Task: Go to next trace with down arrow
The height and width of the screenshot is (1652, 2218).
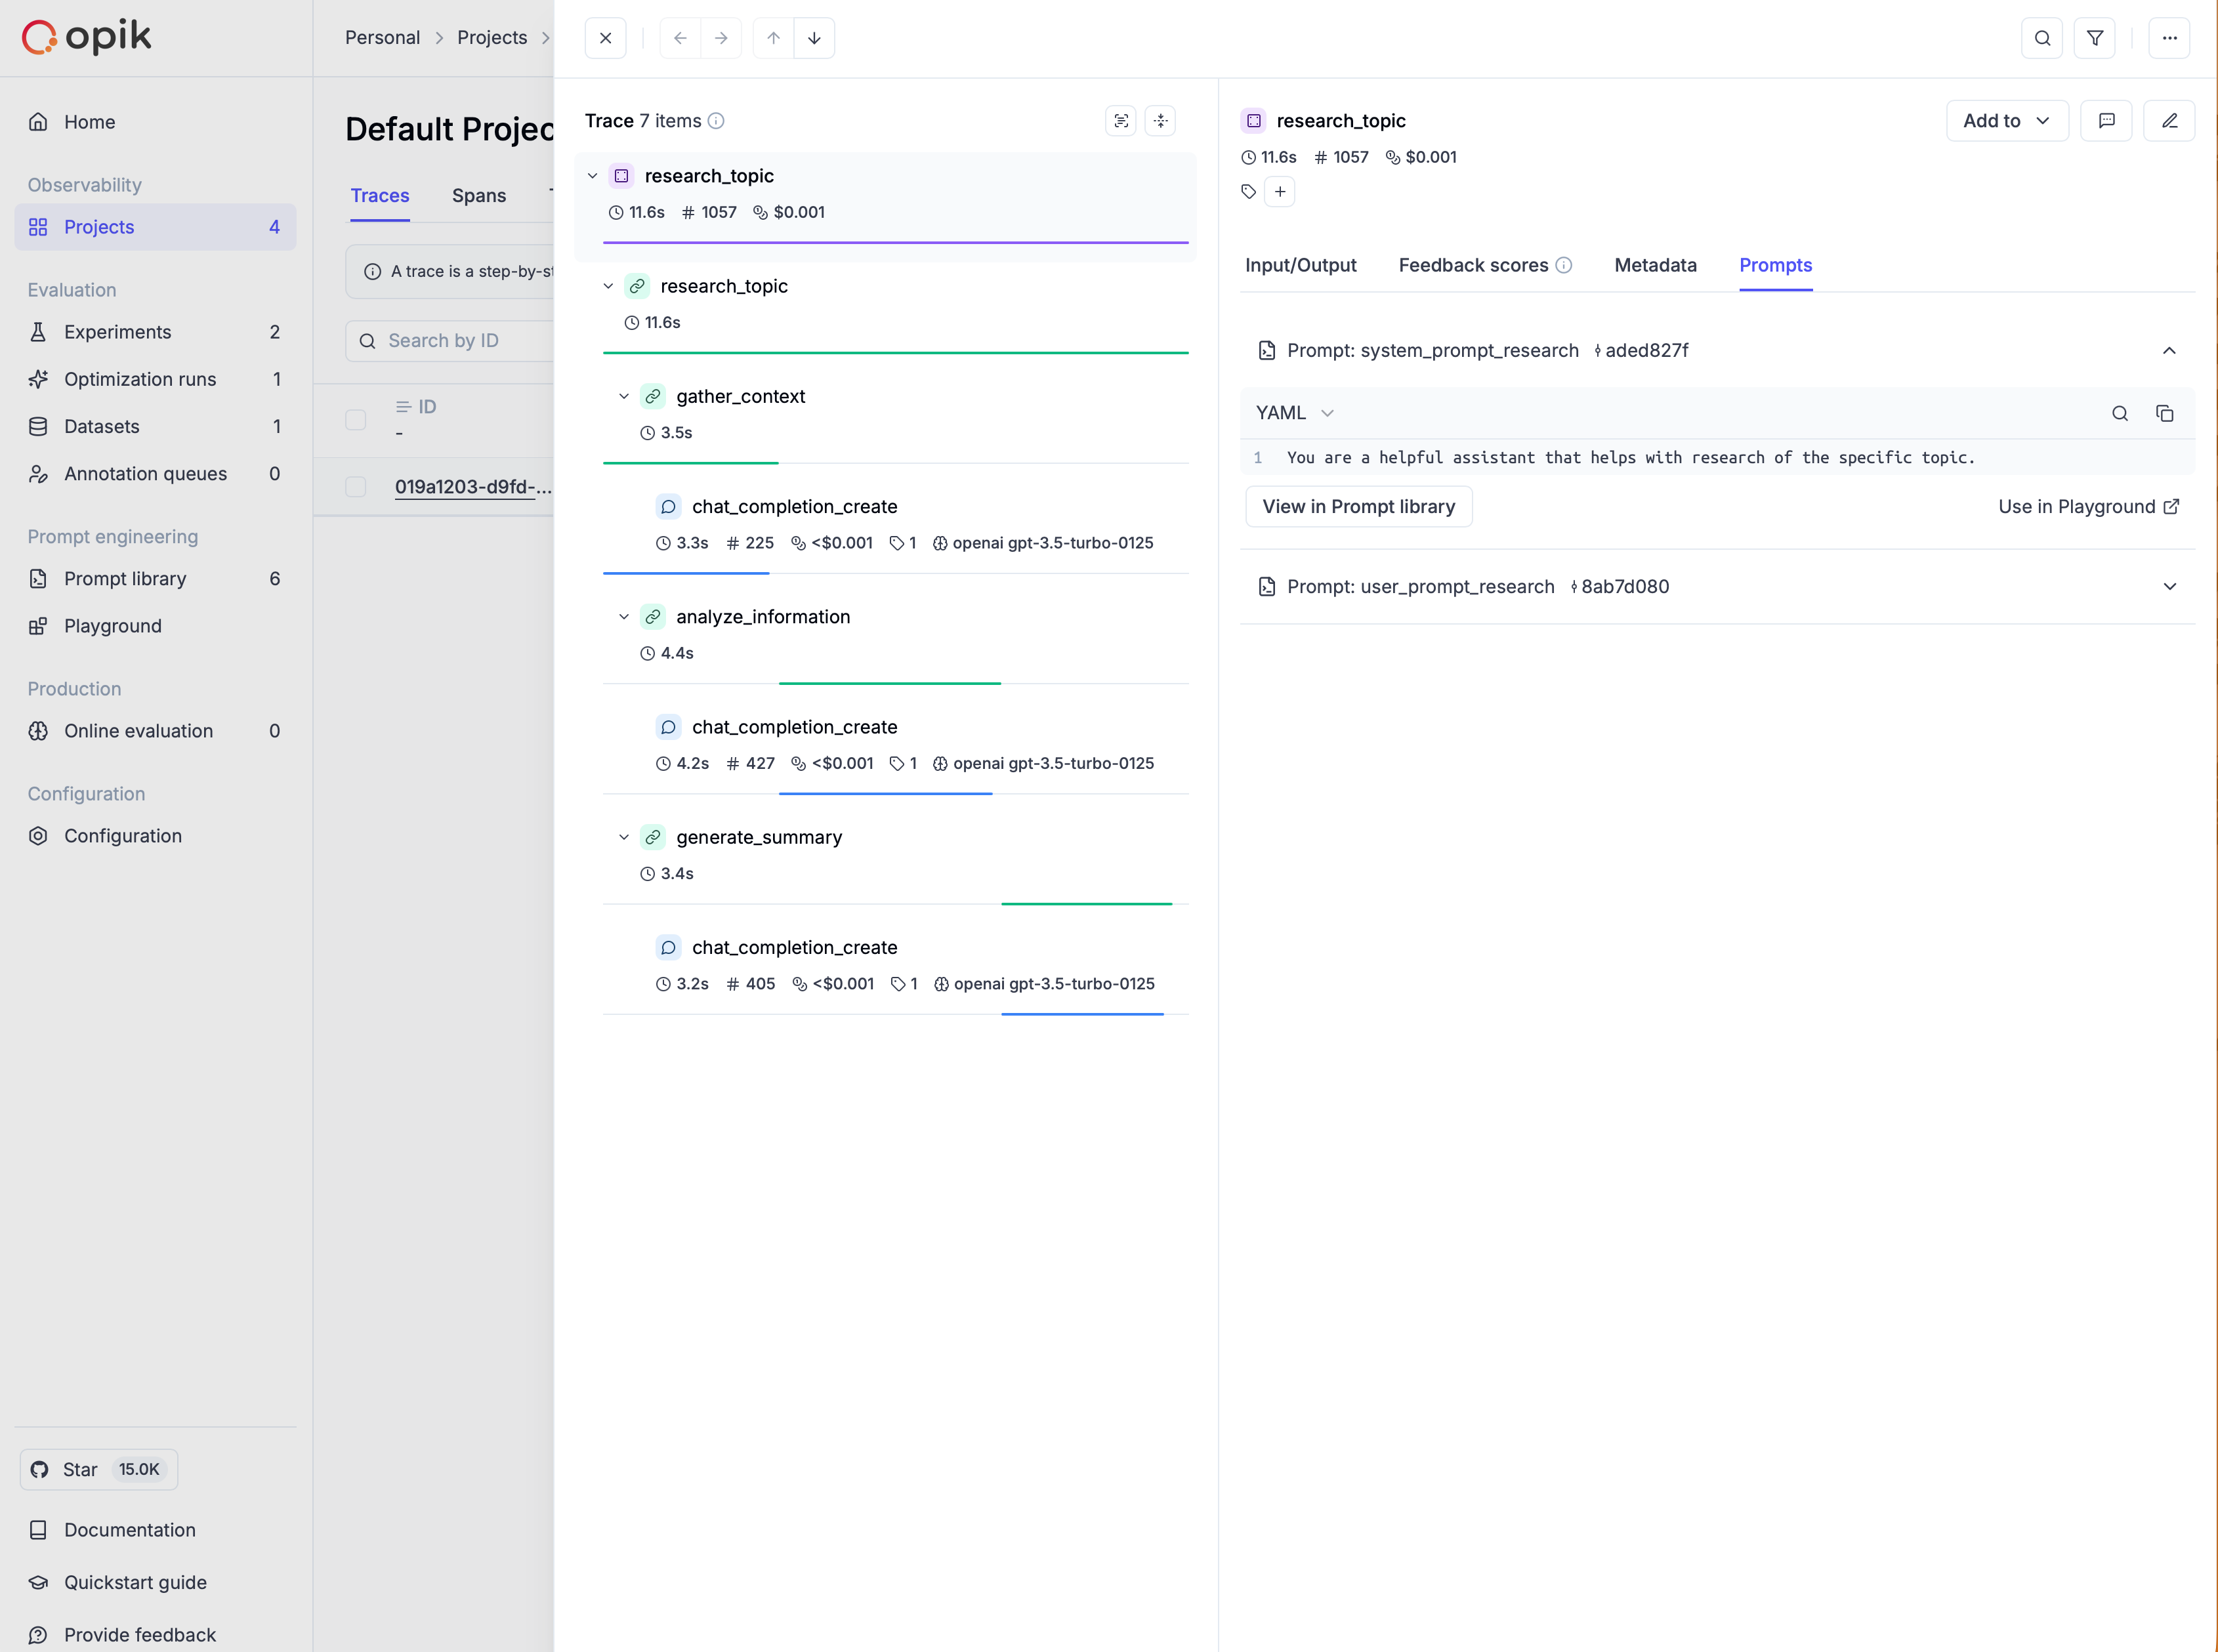Action: click(814, 38)
